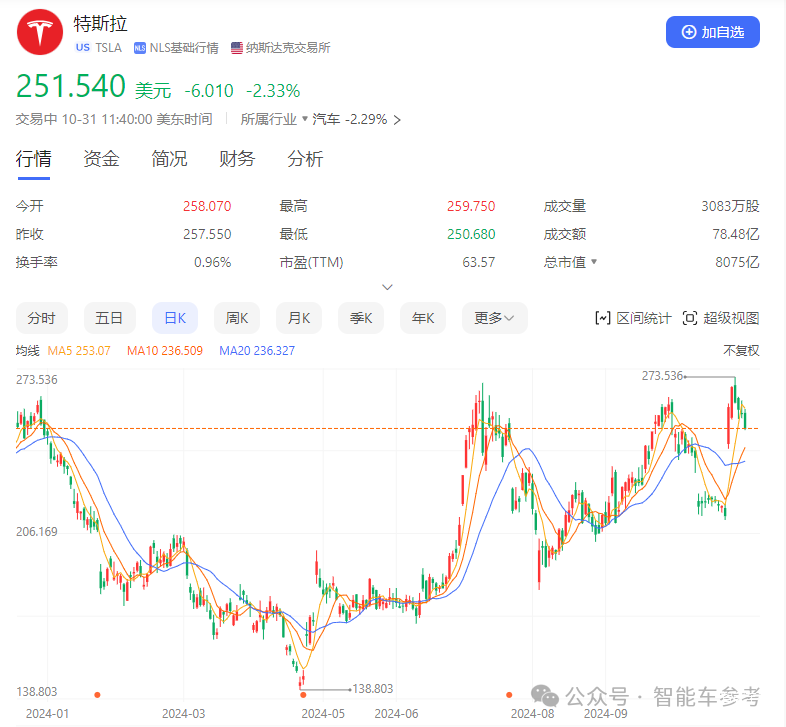786x727 pixels.
Task: Select the 分时 chart period
Action: tap(42, 318)
